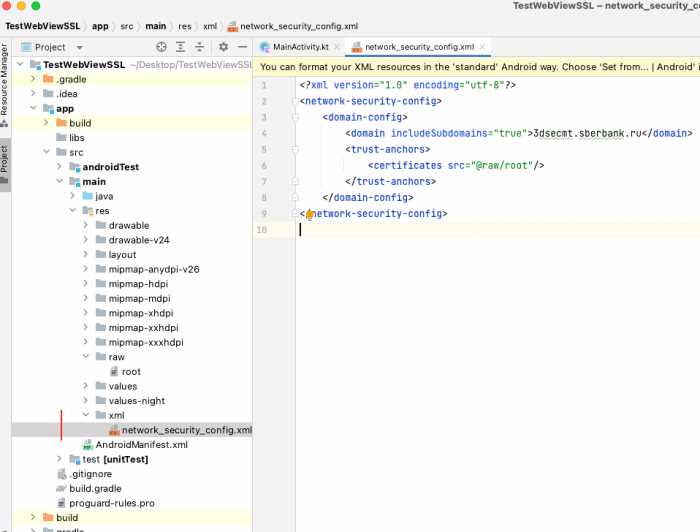Click the yellow lightbulb intention icon

pyautogui.click(x=309, y=214)
